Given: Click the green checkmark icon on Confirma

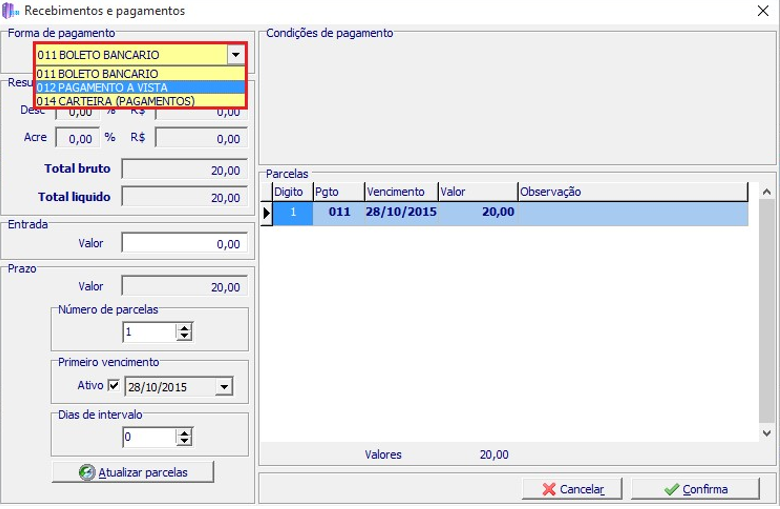Looking at the screenshot, I should click(x=672, y=489).
